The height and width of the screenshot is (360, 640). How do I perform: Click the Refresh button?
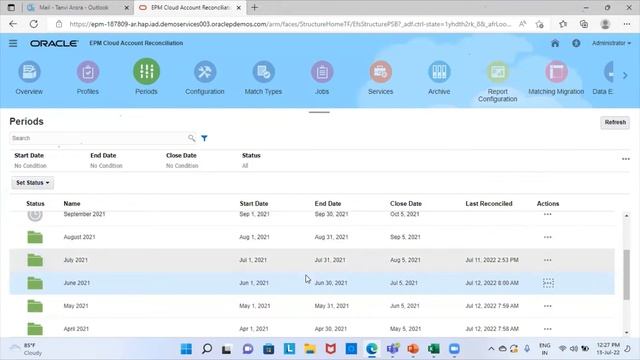point(615,122)
